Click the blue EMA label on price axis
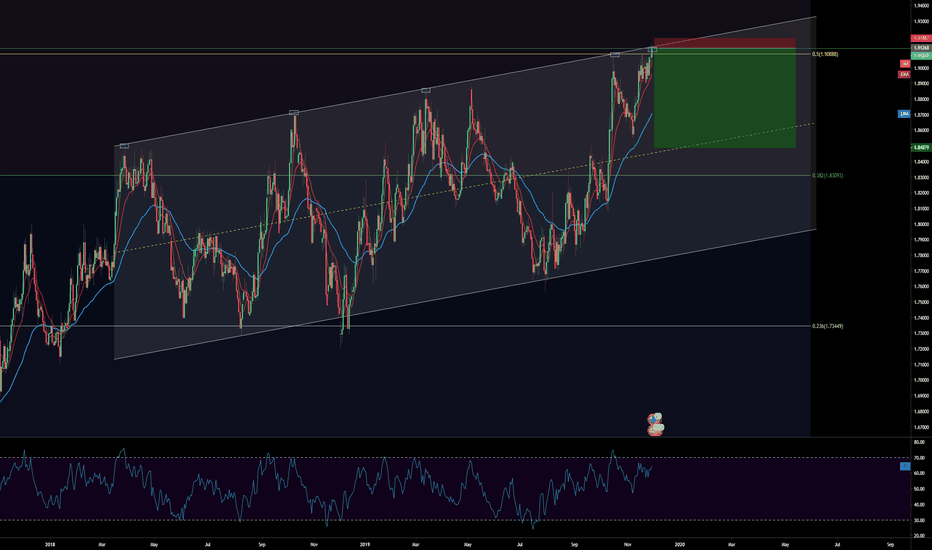932x550 pixels. coord(903,114)
